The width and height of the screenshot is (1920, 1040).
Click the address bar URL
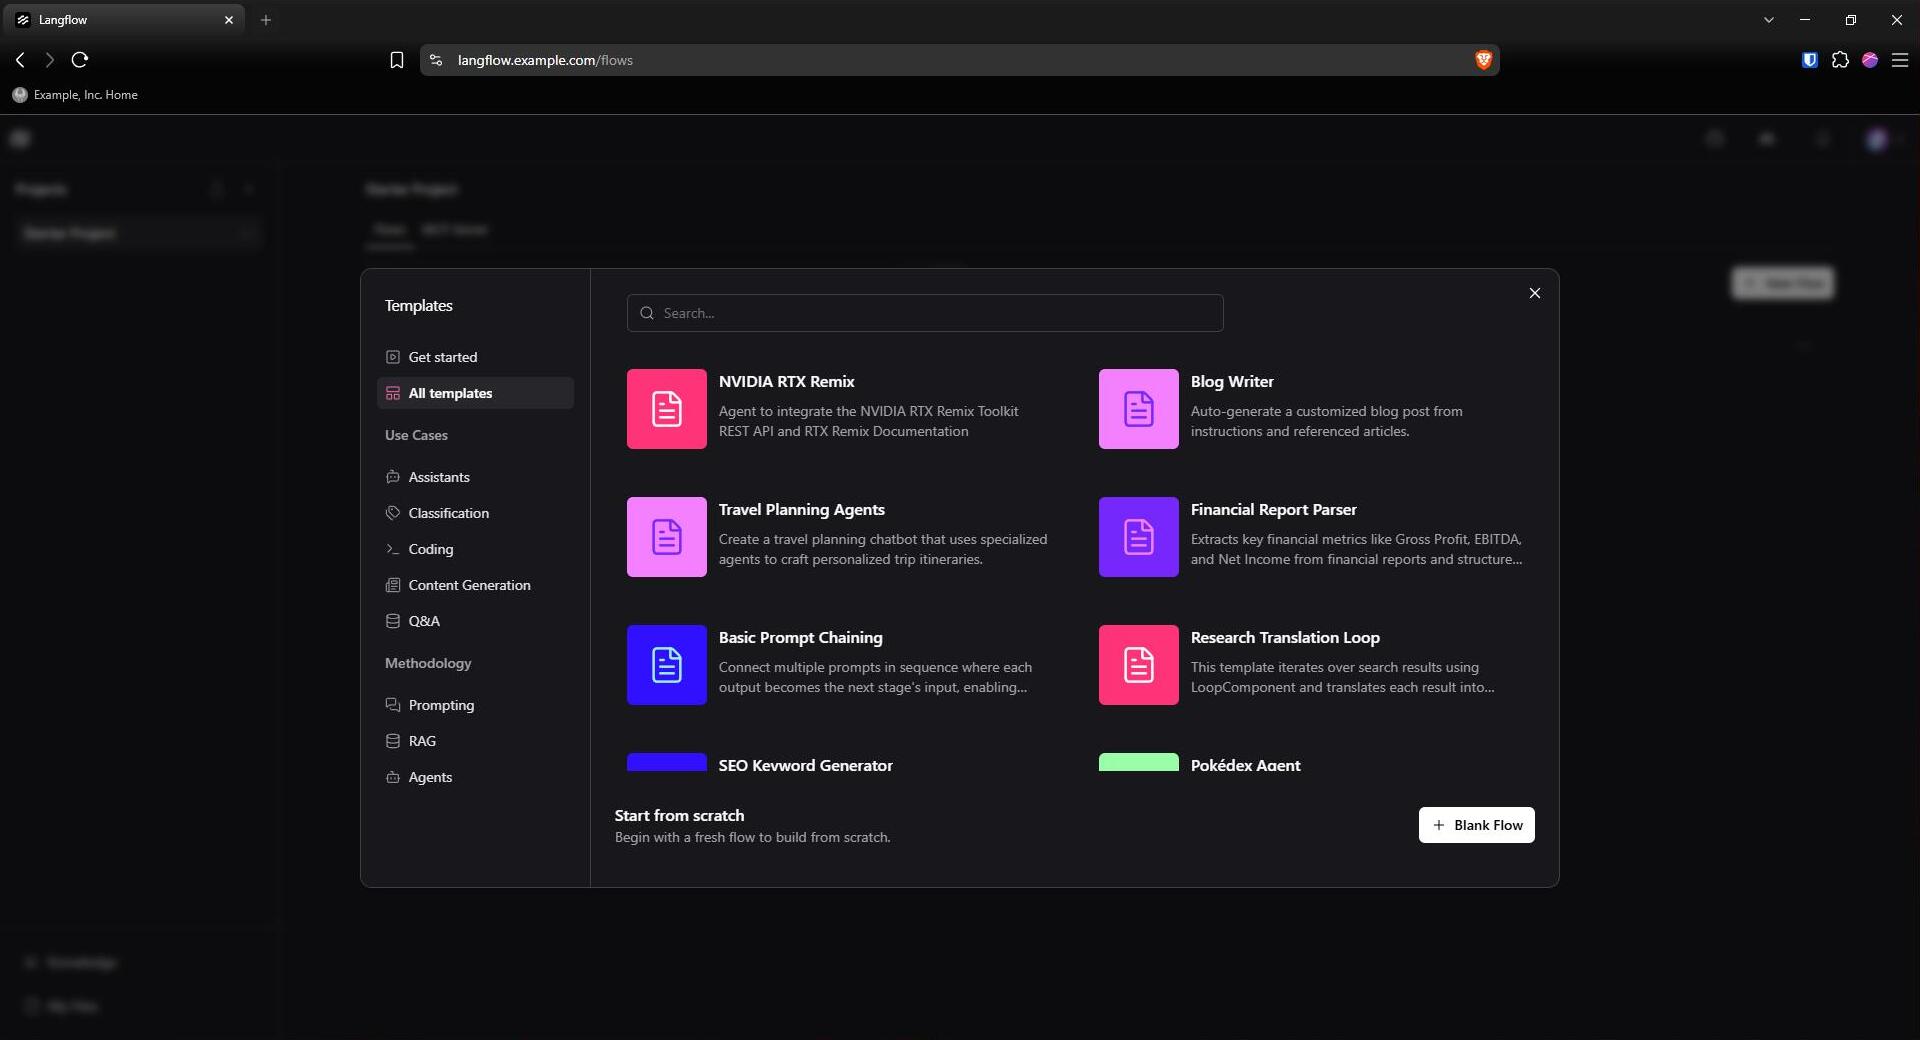click(x=545, y=60)
